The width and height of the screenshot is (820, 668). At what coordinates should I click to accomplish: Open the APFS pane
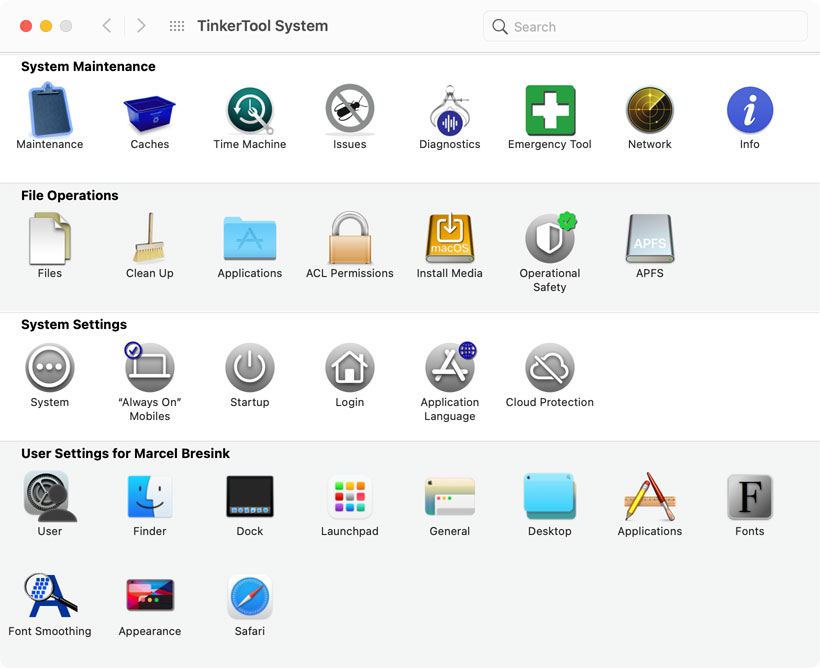(649, 238)
